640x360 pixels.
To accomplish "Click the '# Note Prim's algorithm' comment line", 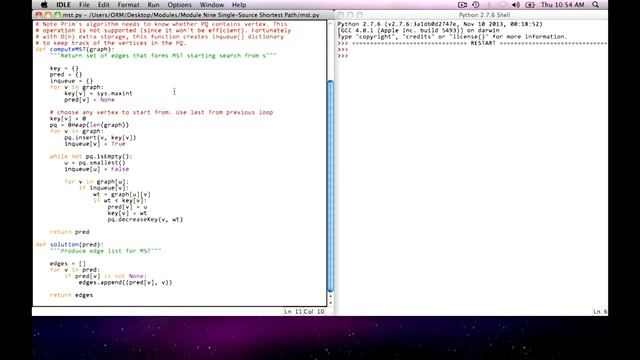I will point(161,24).
